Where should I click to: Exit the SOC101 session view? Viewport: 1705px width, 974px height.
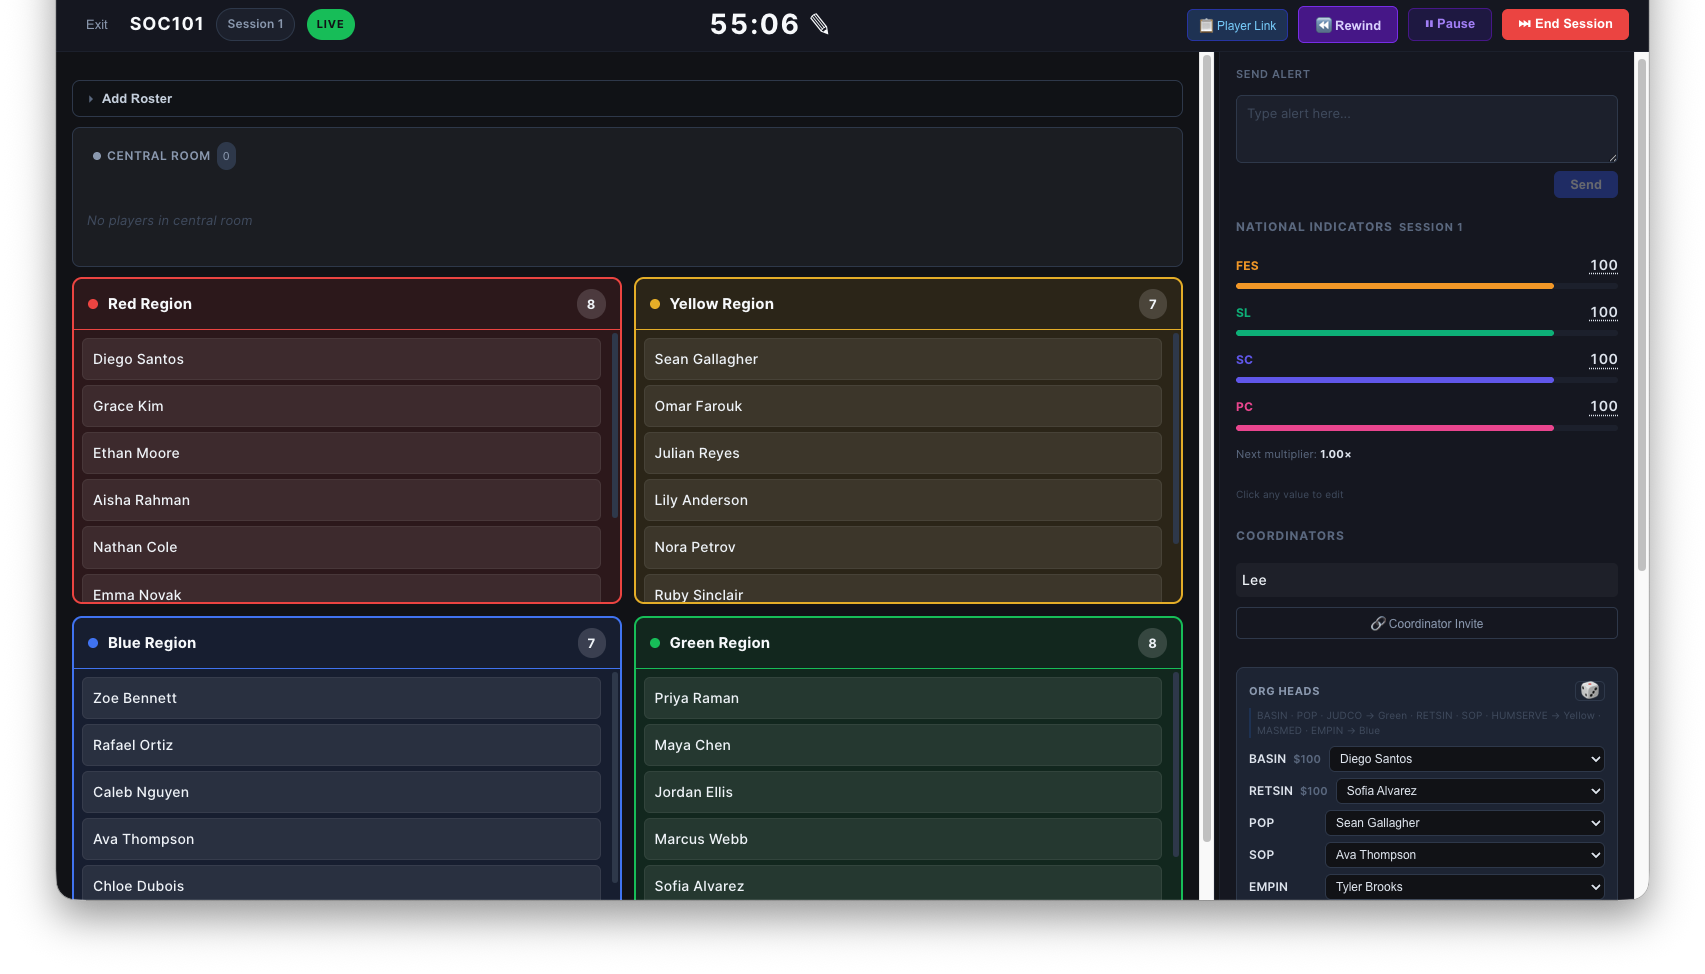point(97,25)
